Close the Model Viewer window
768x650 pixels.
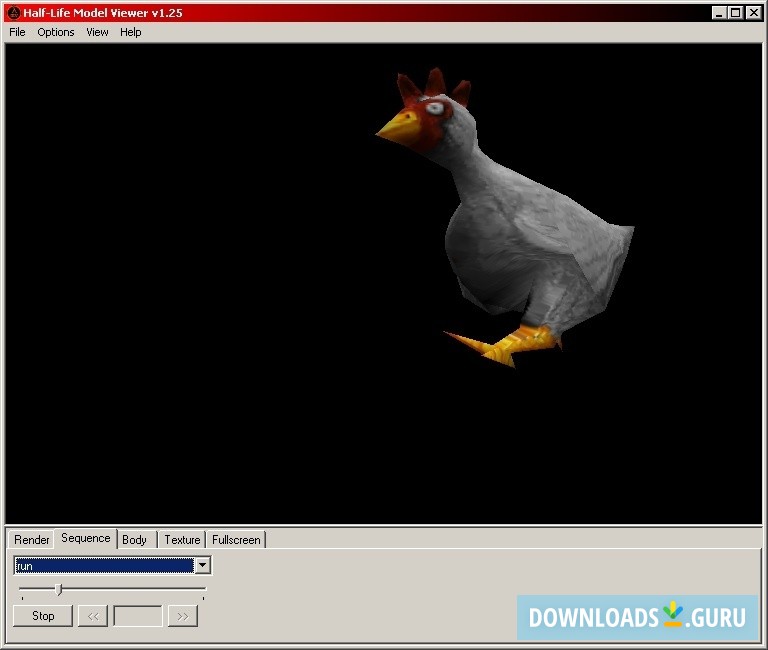tap(754, 13)
